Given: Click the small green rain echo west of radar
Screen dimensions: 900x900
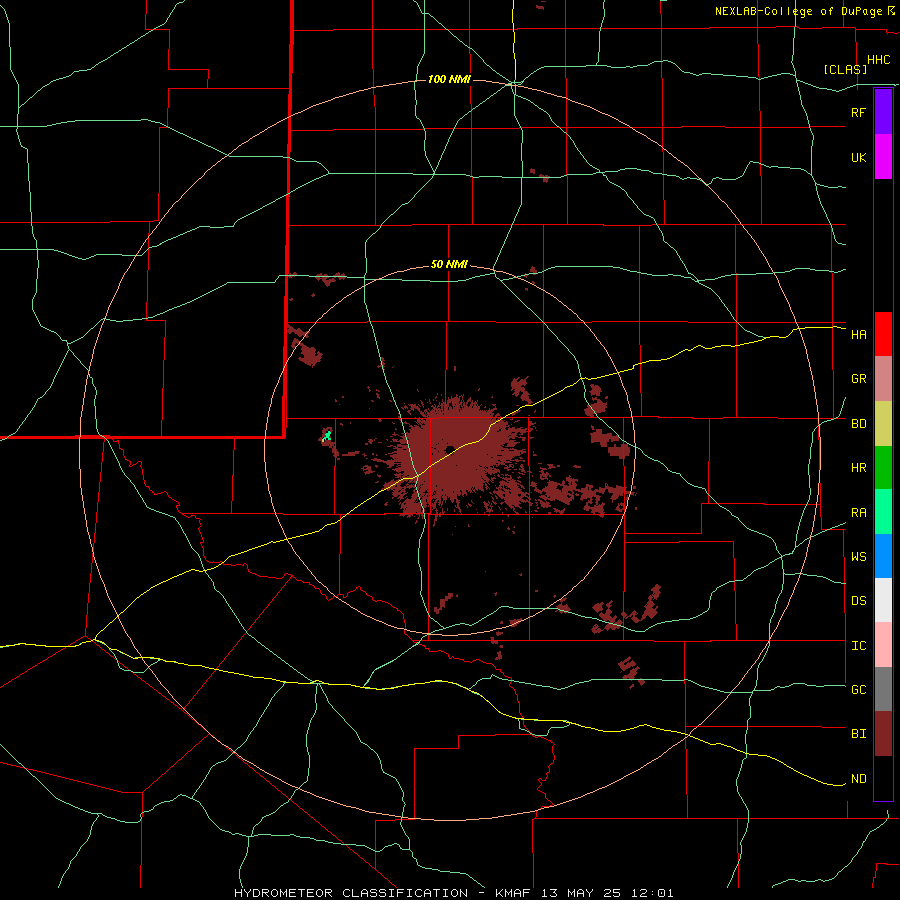Looking at the screenshot, I should point(327,436).
